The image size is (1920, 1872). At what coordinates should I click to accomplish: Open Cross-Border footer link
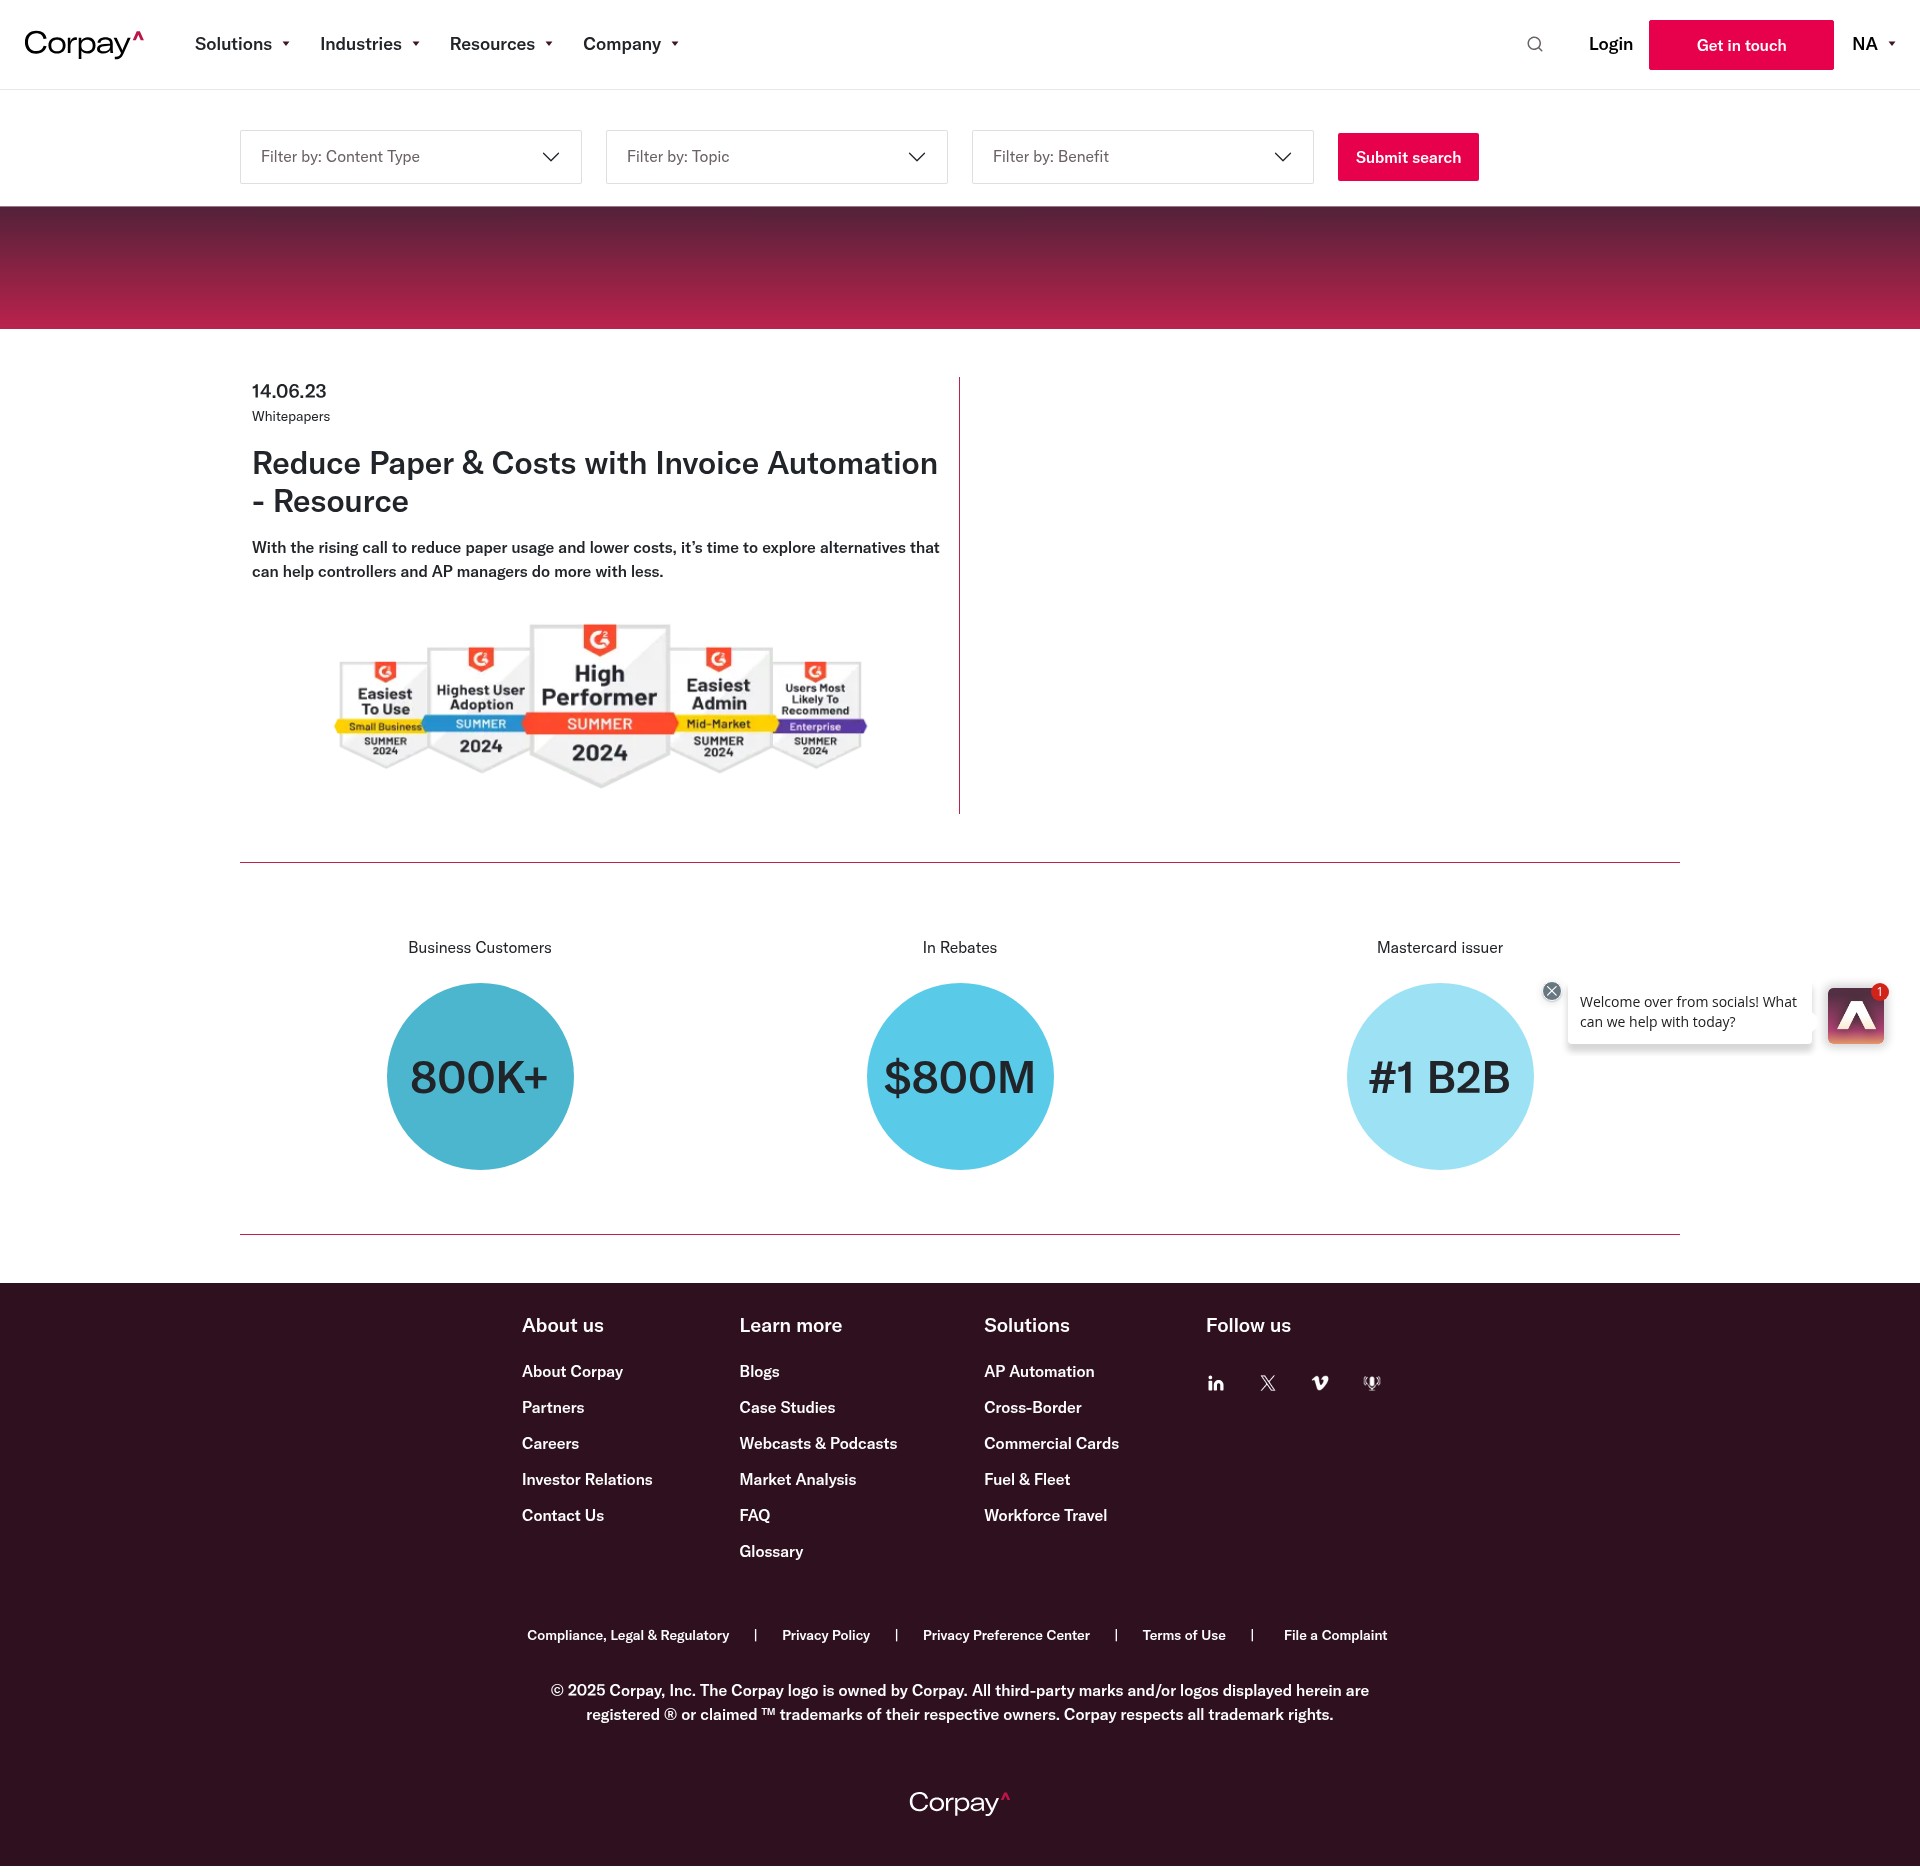(1033, 1407)
